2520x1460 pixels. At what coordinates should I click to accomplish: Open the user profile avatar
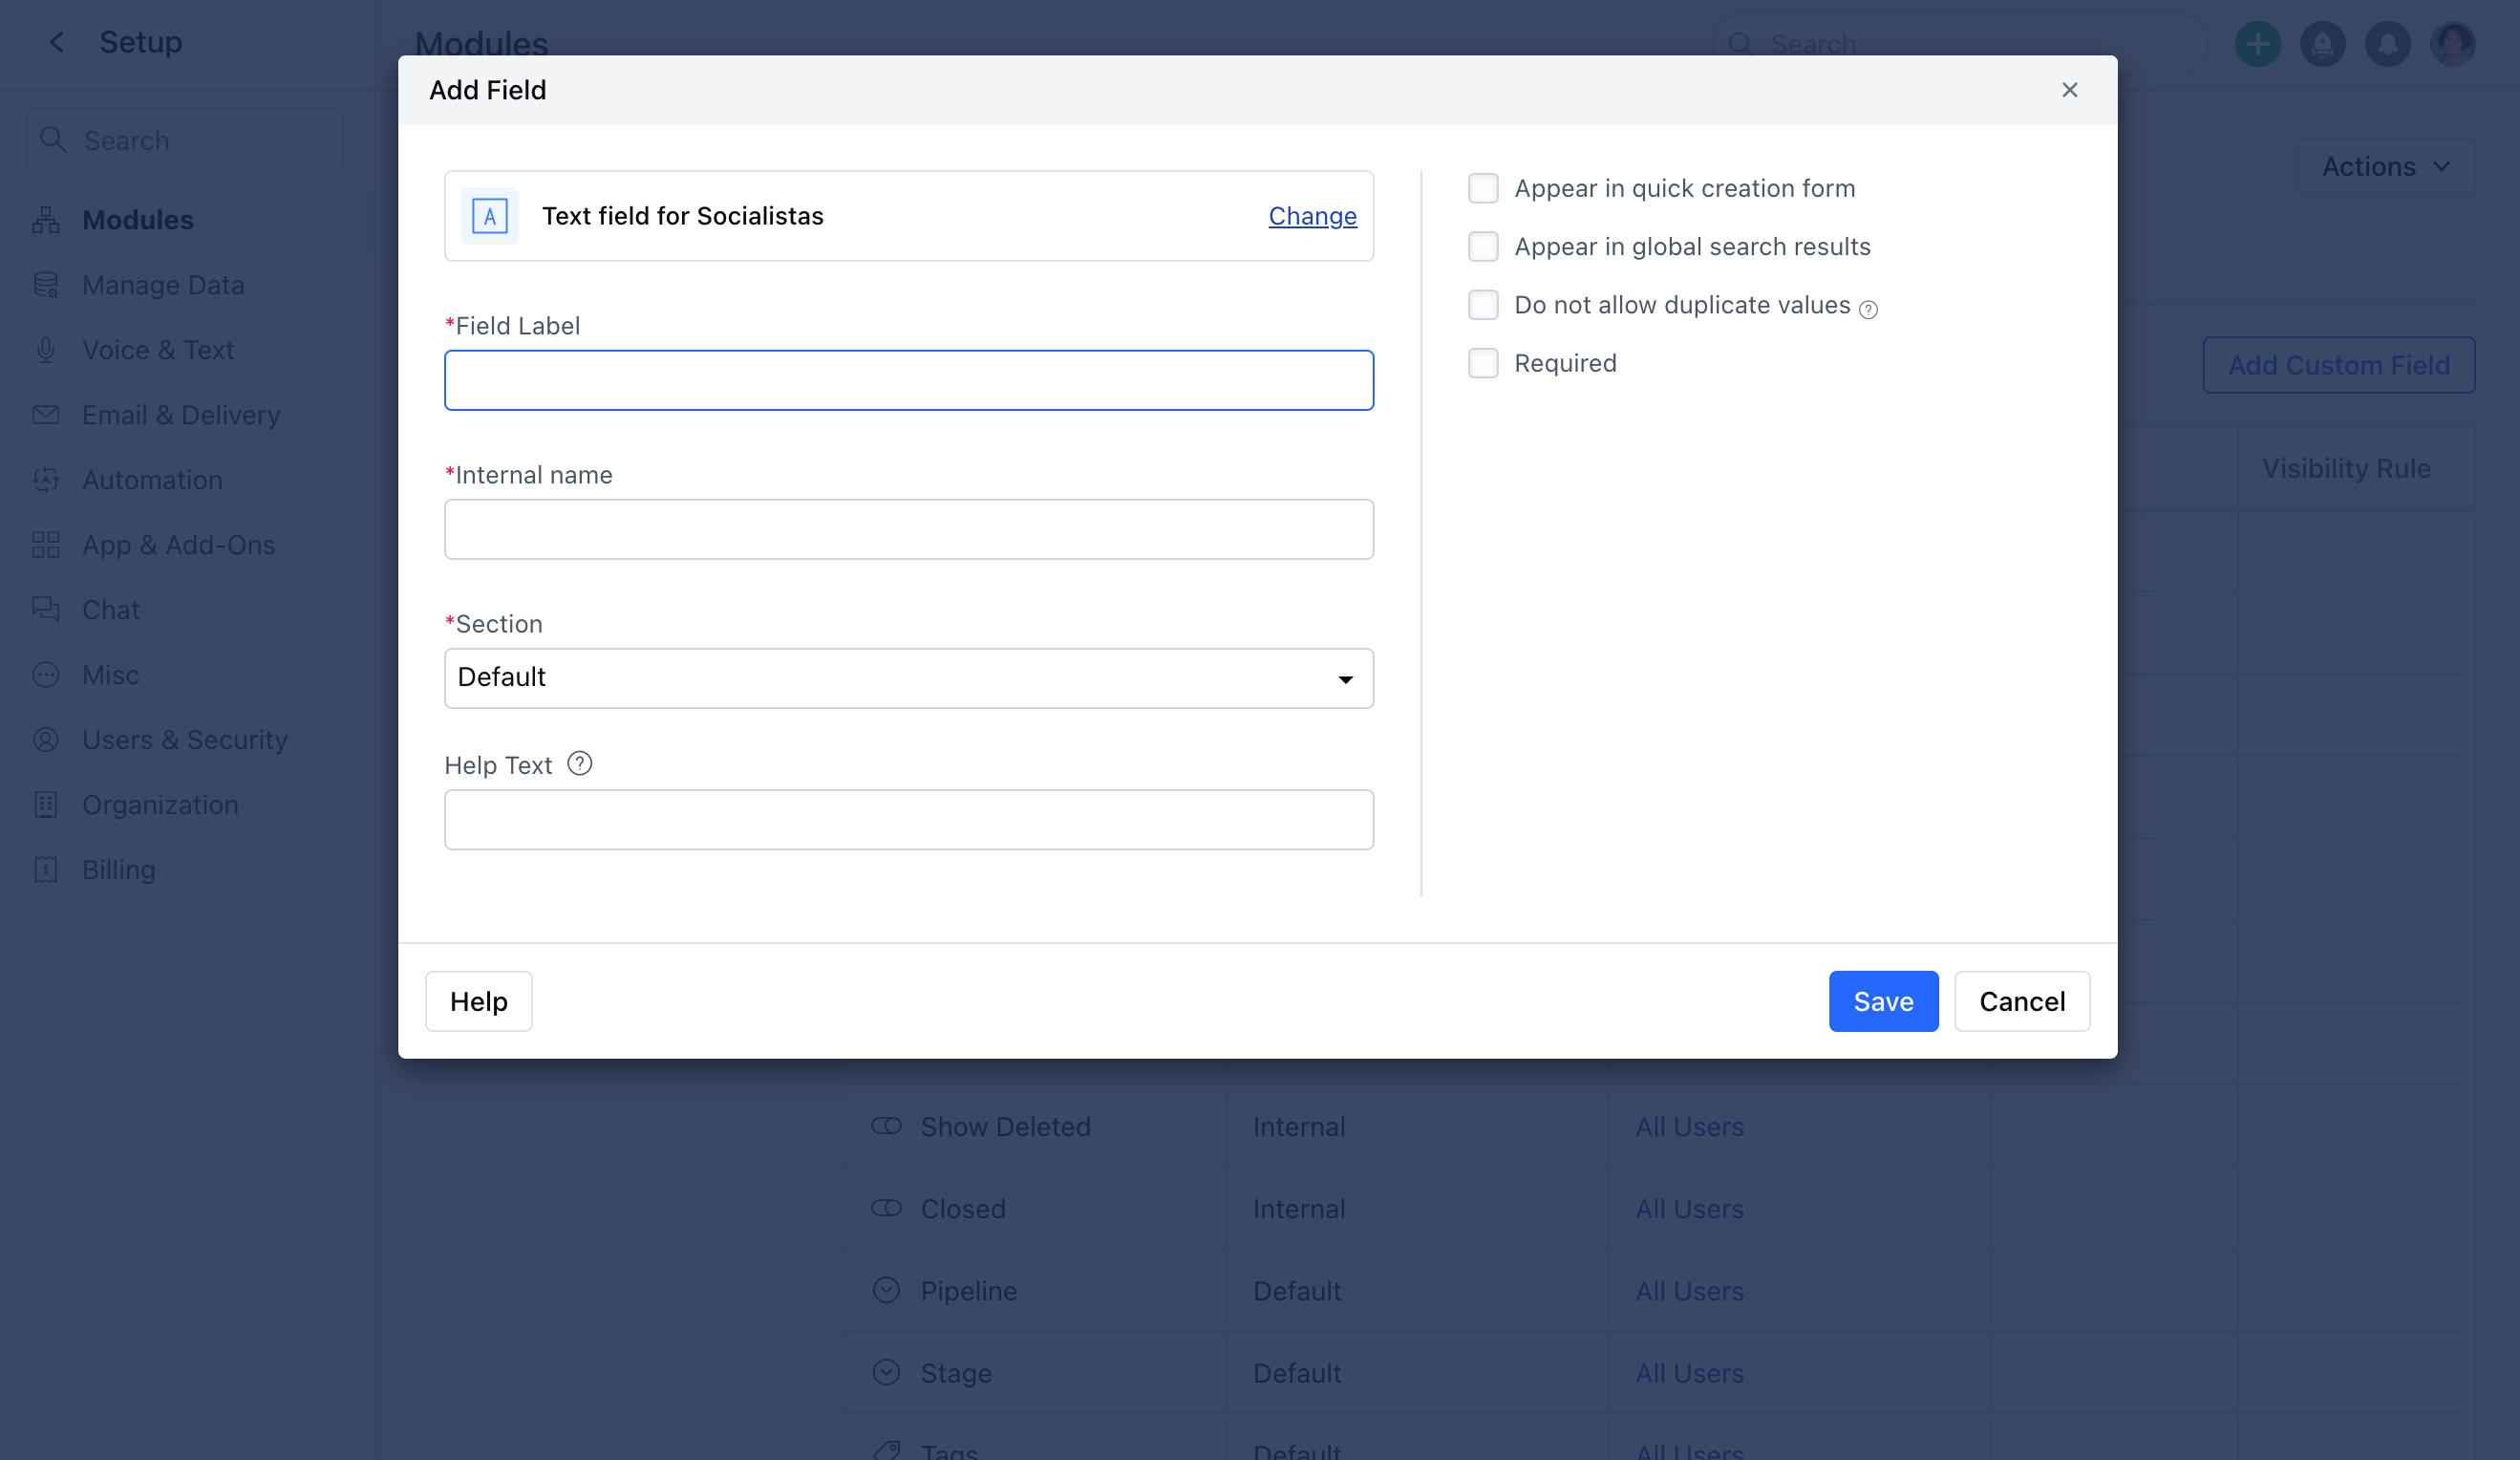2452,44
